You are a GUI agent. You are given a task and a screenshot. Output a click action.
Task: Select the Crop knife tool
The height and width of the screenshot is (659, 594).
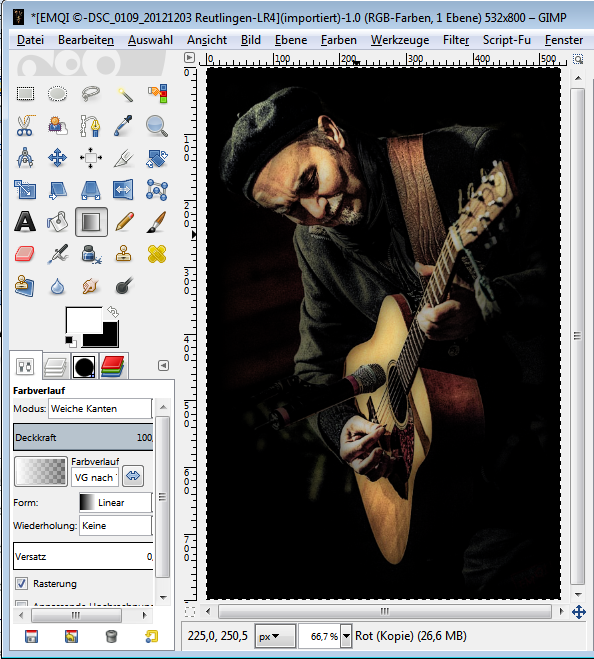point(124,158)
